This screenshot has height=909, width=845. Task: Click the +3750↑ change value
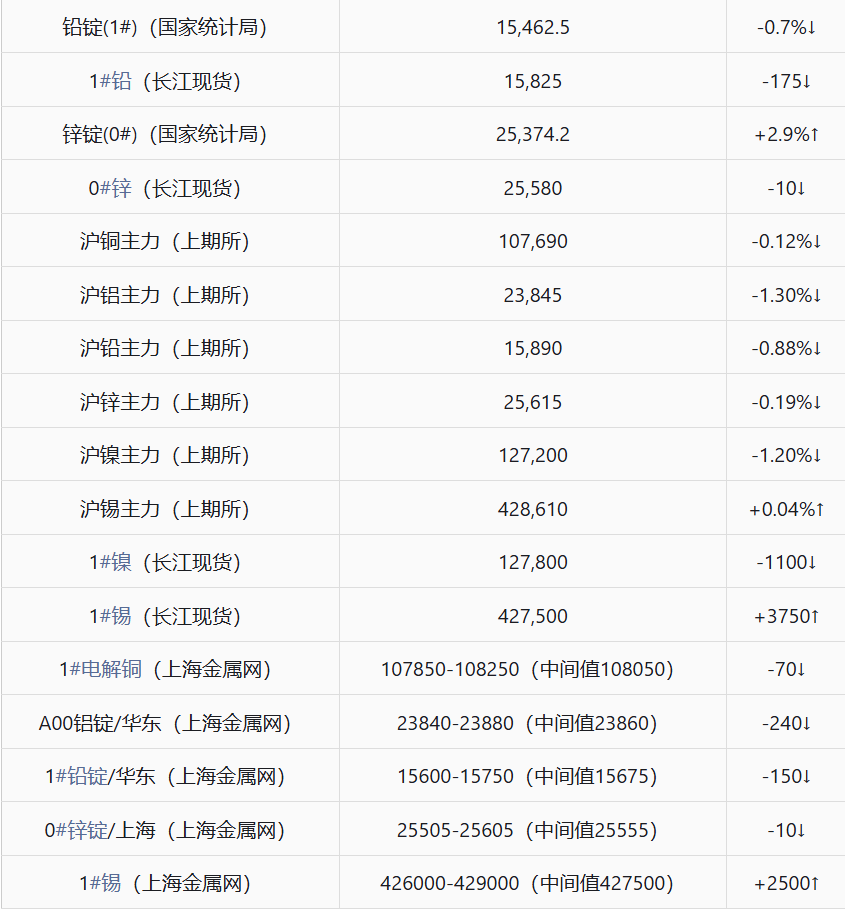(786, 616)
